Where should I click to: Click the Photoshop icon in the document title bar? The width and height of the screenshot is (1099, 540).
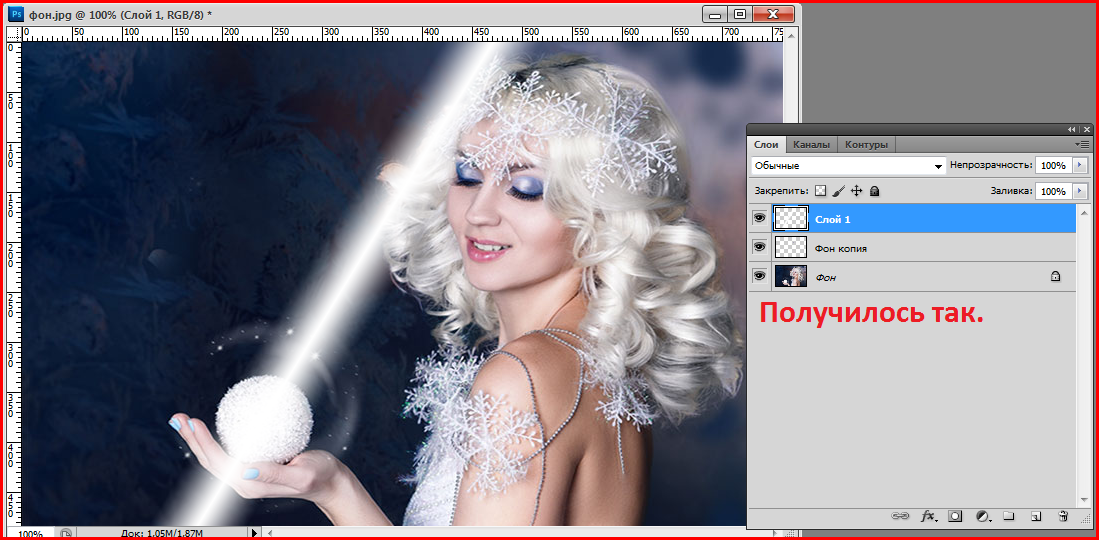pos(18,14)
